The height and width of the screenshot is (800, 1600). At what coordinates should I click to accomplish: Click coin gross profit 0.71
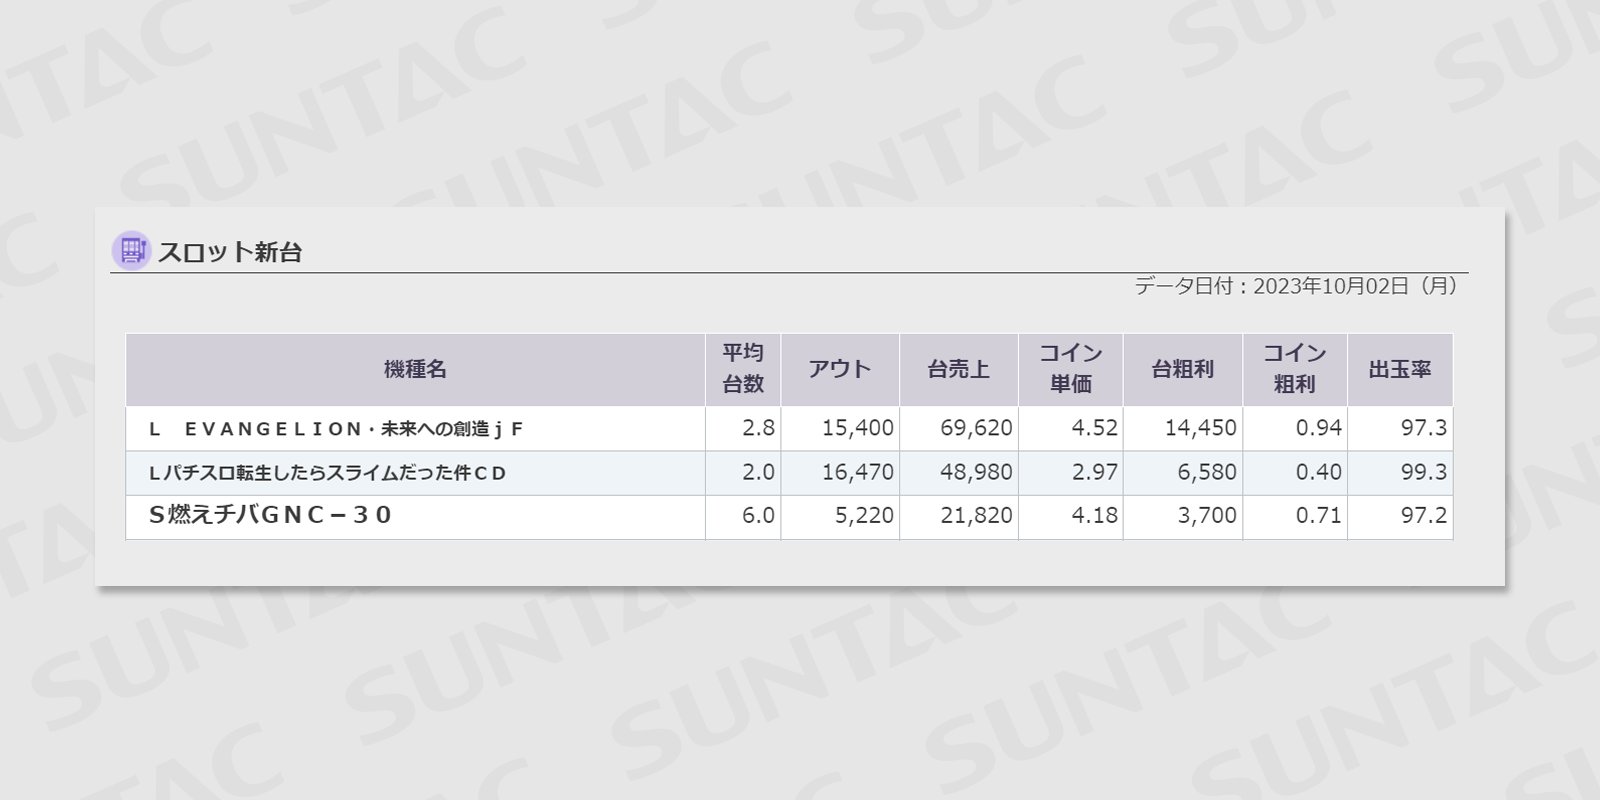1319,516
